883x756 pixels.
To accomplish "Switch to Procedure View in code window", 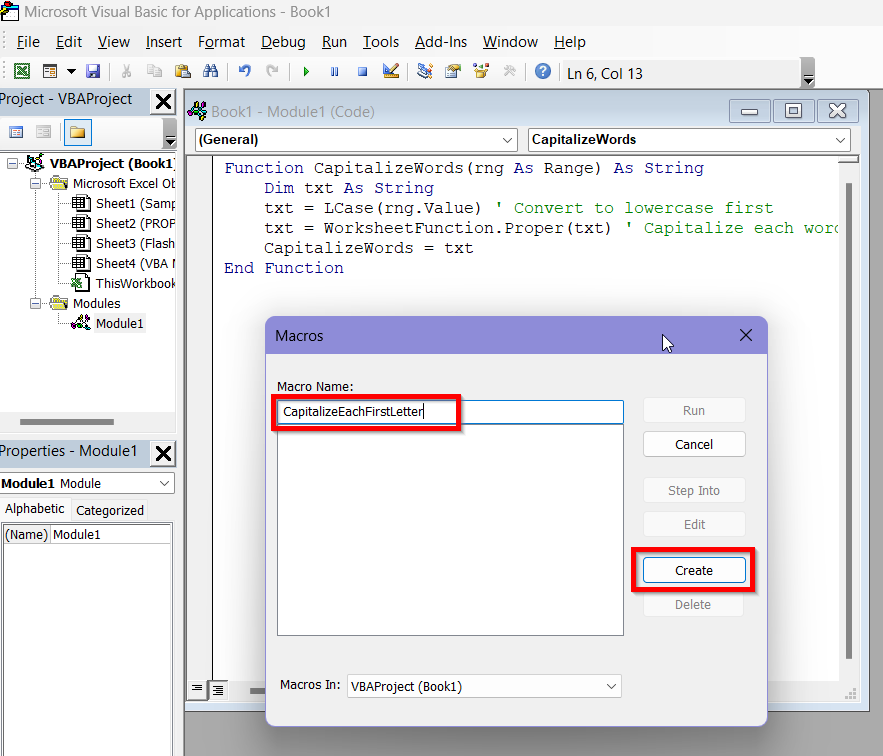I will click(x=197, y=688).
